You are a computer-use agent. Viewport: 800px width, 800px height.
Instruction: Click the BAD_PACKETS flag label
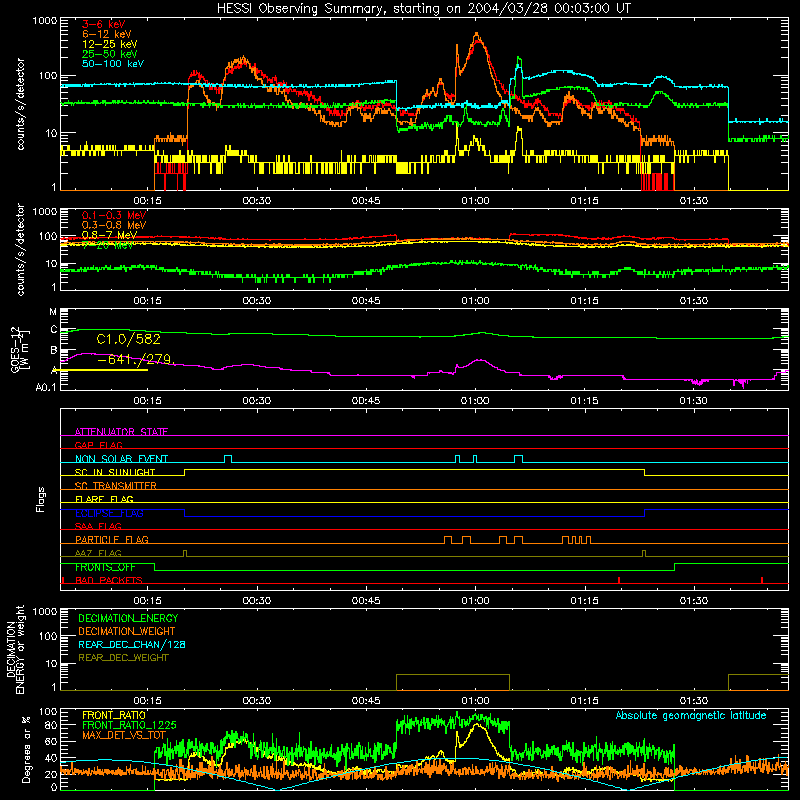coord(109,580)
